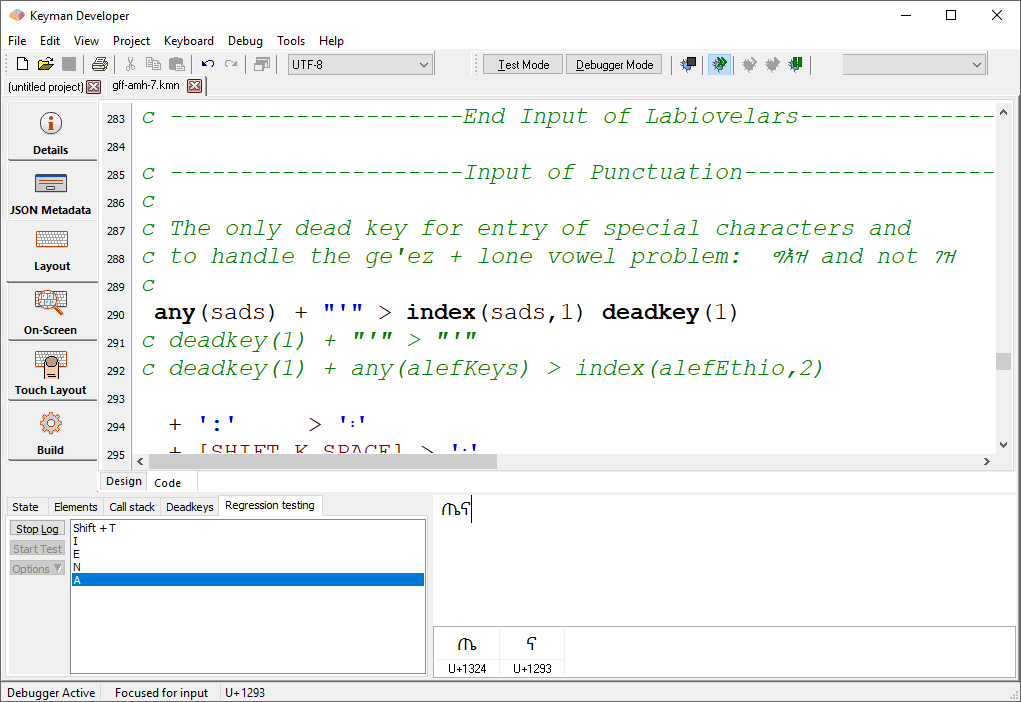Click the Debugger Mode button
This screenshot has width=1021, height=702.
(x=614, y=64)
